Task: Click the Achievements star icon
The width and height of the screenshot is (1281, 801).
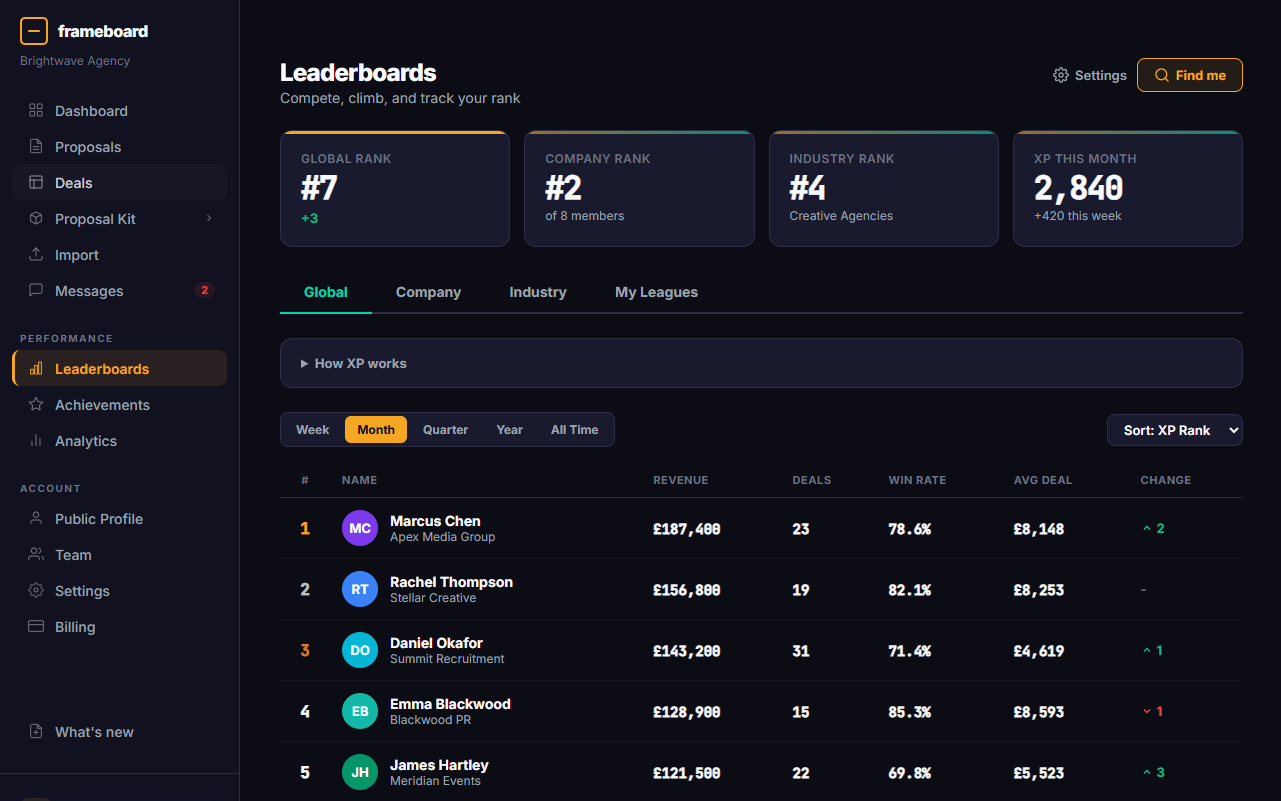Action: pos(36,405)
